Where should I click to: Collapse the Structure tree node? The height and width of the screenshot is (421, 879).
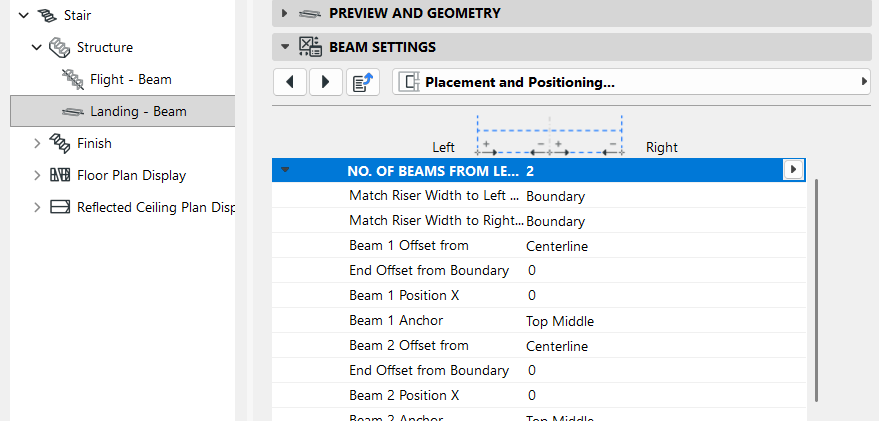37,48
